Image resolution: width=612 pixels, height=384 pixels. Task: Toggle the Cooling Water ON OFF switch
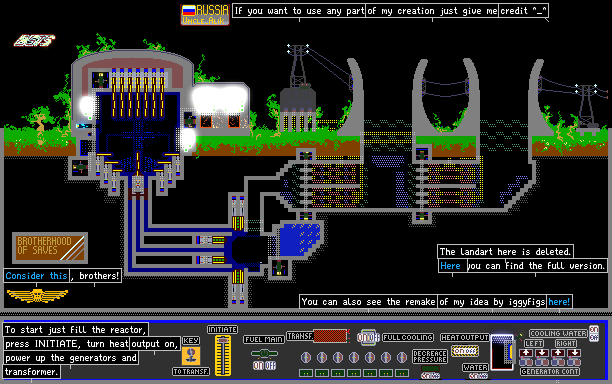coord(594,333)
